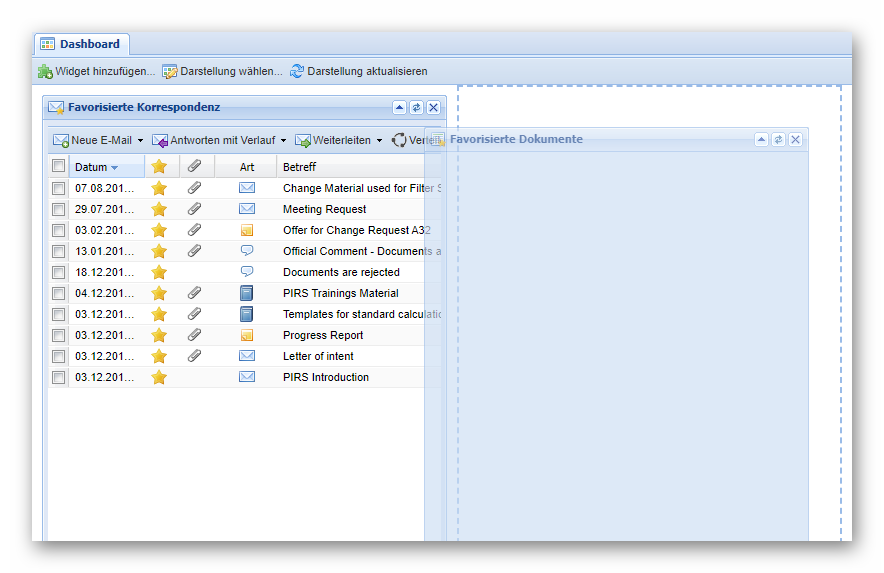Click comment bubble icon for Official Comment

point(247,250)
